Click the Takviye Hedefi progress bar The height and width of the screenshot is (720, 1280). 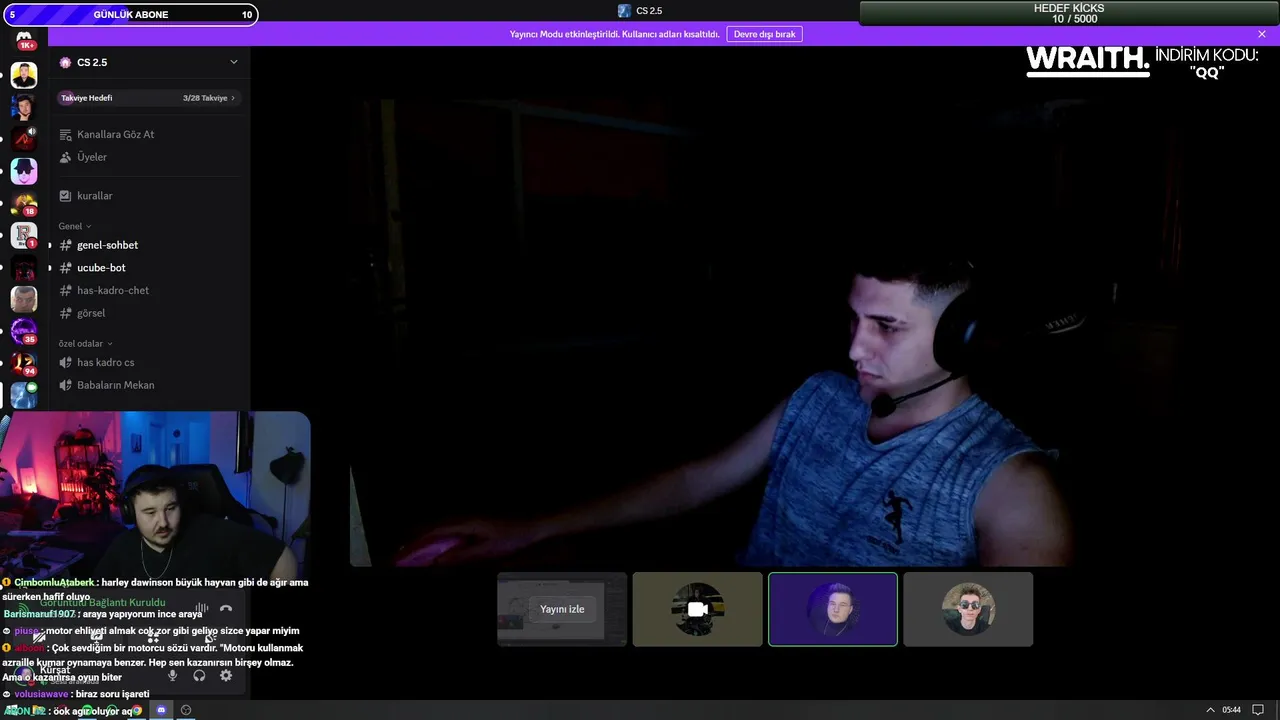point(148,98)
